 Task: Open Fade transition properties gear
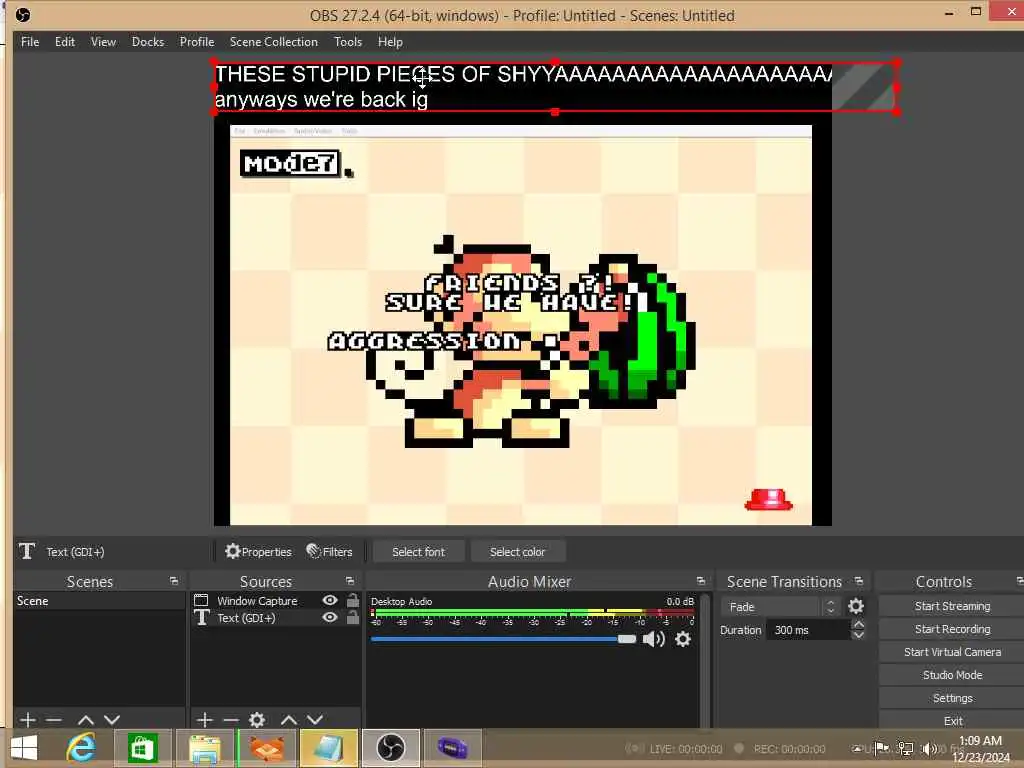(x=856, y=607)
